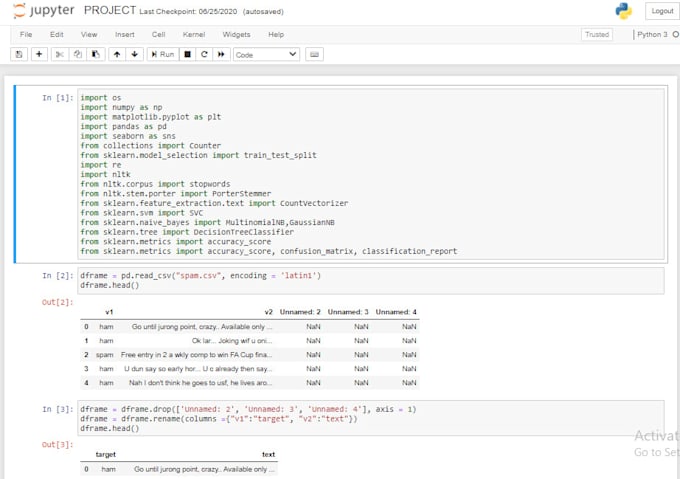Open the File menu
This screenshot has width=680, height=479.
pyautogui.click(x=26, y=34)
